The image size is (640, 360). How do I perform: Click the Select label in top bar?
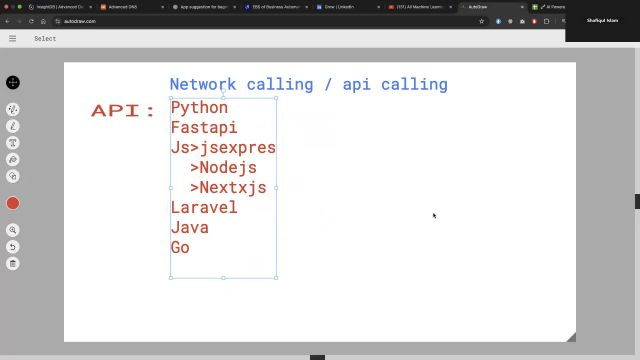pos(45,38)
